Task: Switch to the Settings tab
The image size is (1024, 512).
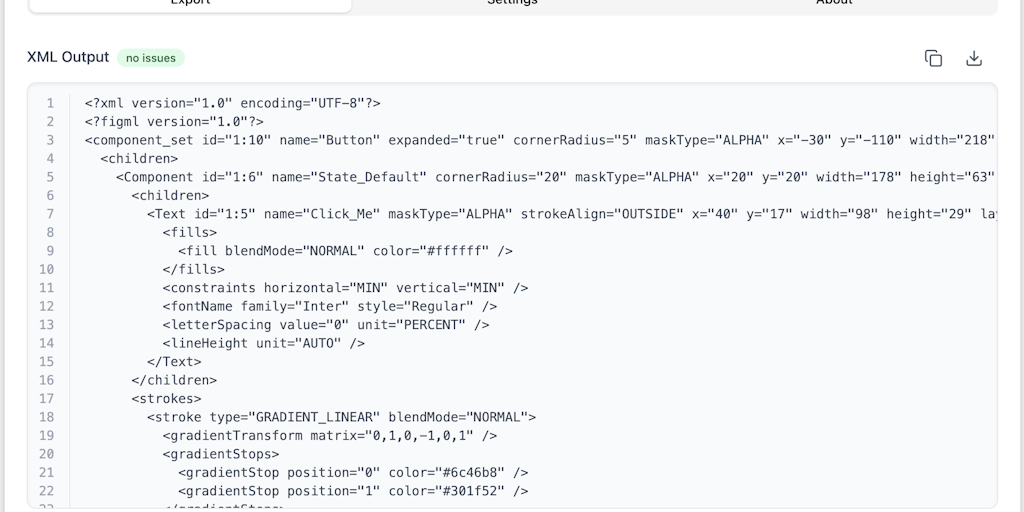Action: (512, 3)
